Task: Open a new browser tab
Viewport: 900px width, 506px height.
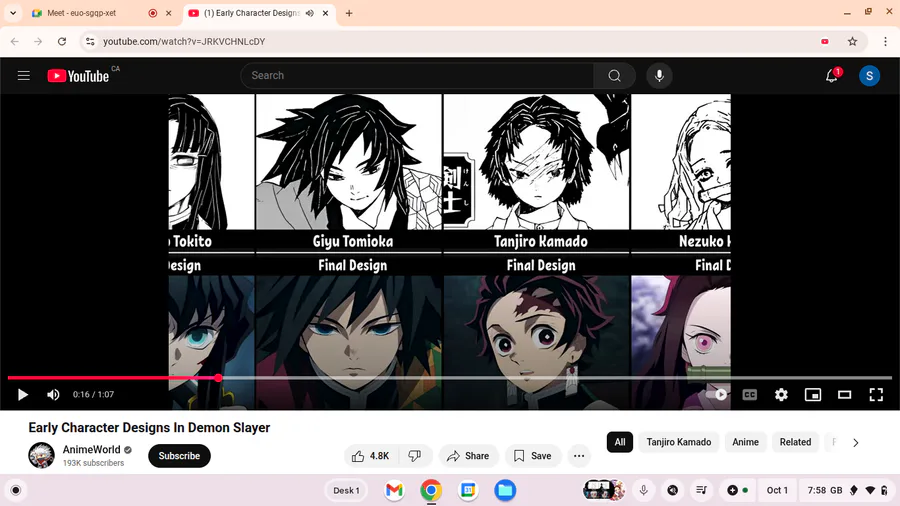Action: (348, 13)
